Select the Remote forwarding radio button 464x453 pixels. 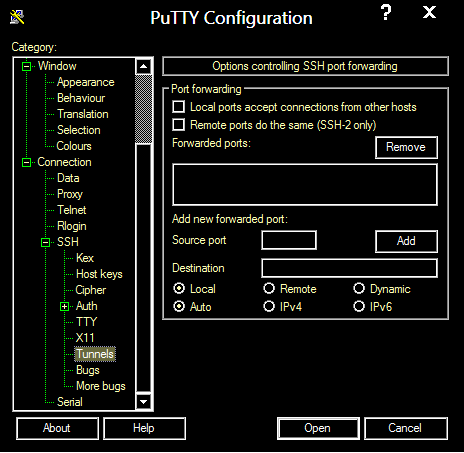(269, 288)
